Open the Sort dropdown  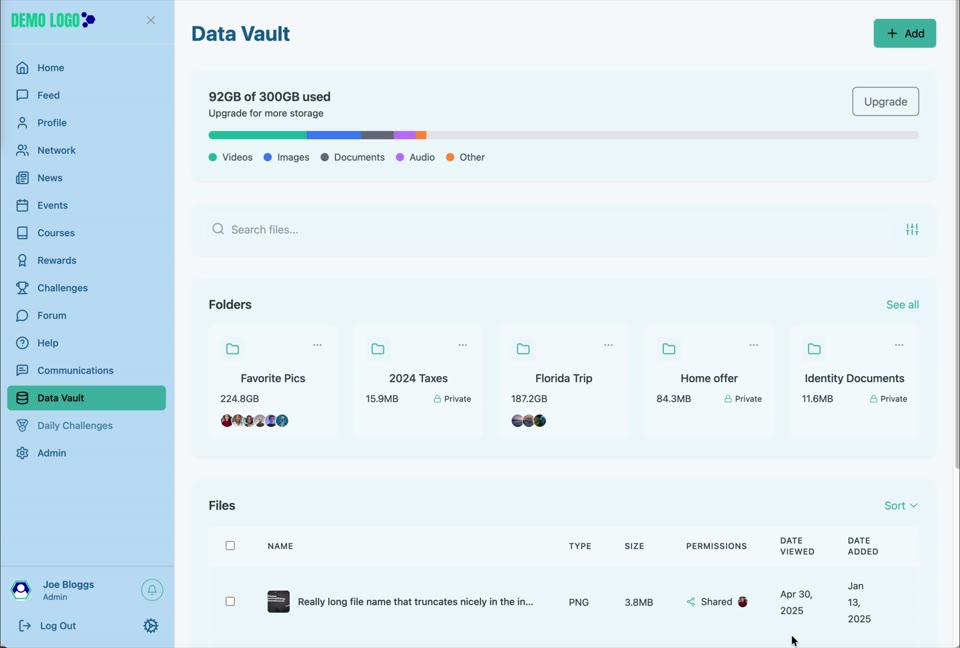point(901,505)
